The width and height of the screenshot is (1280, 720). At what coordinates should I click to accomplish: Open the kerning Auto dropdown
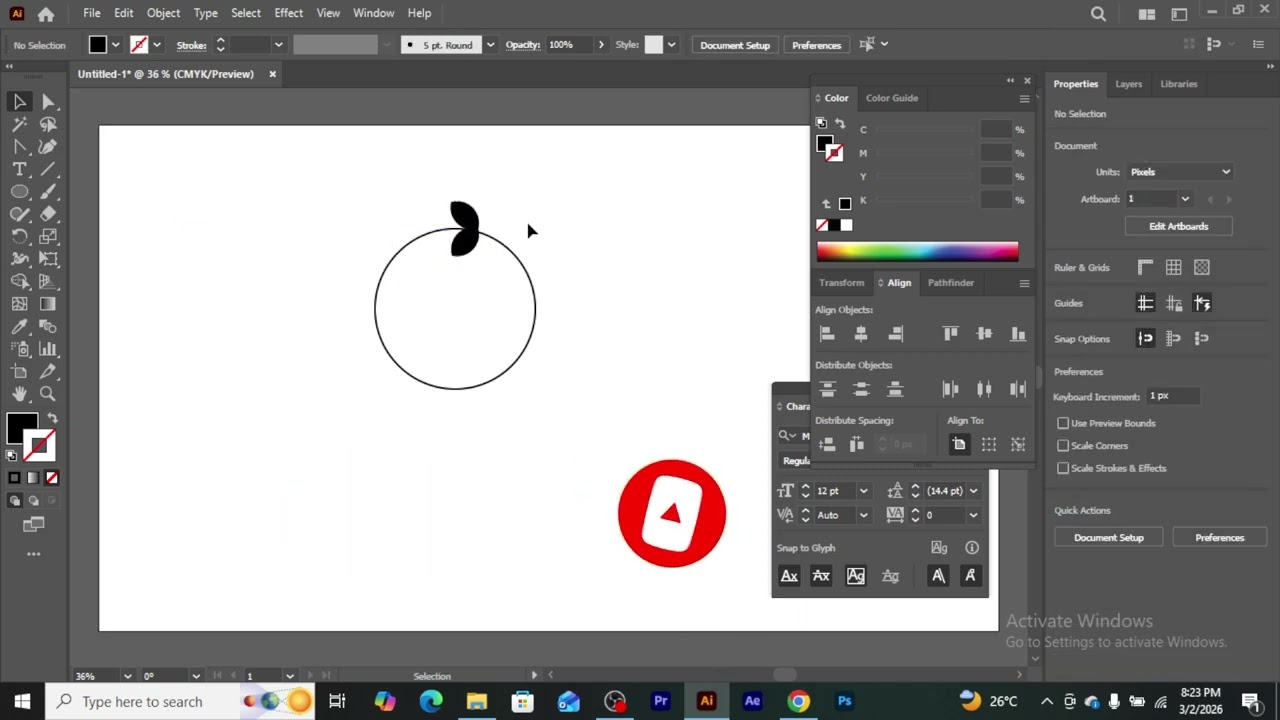coord(864,515)
